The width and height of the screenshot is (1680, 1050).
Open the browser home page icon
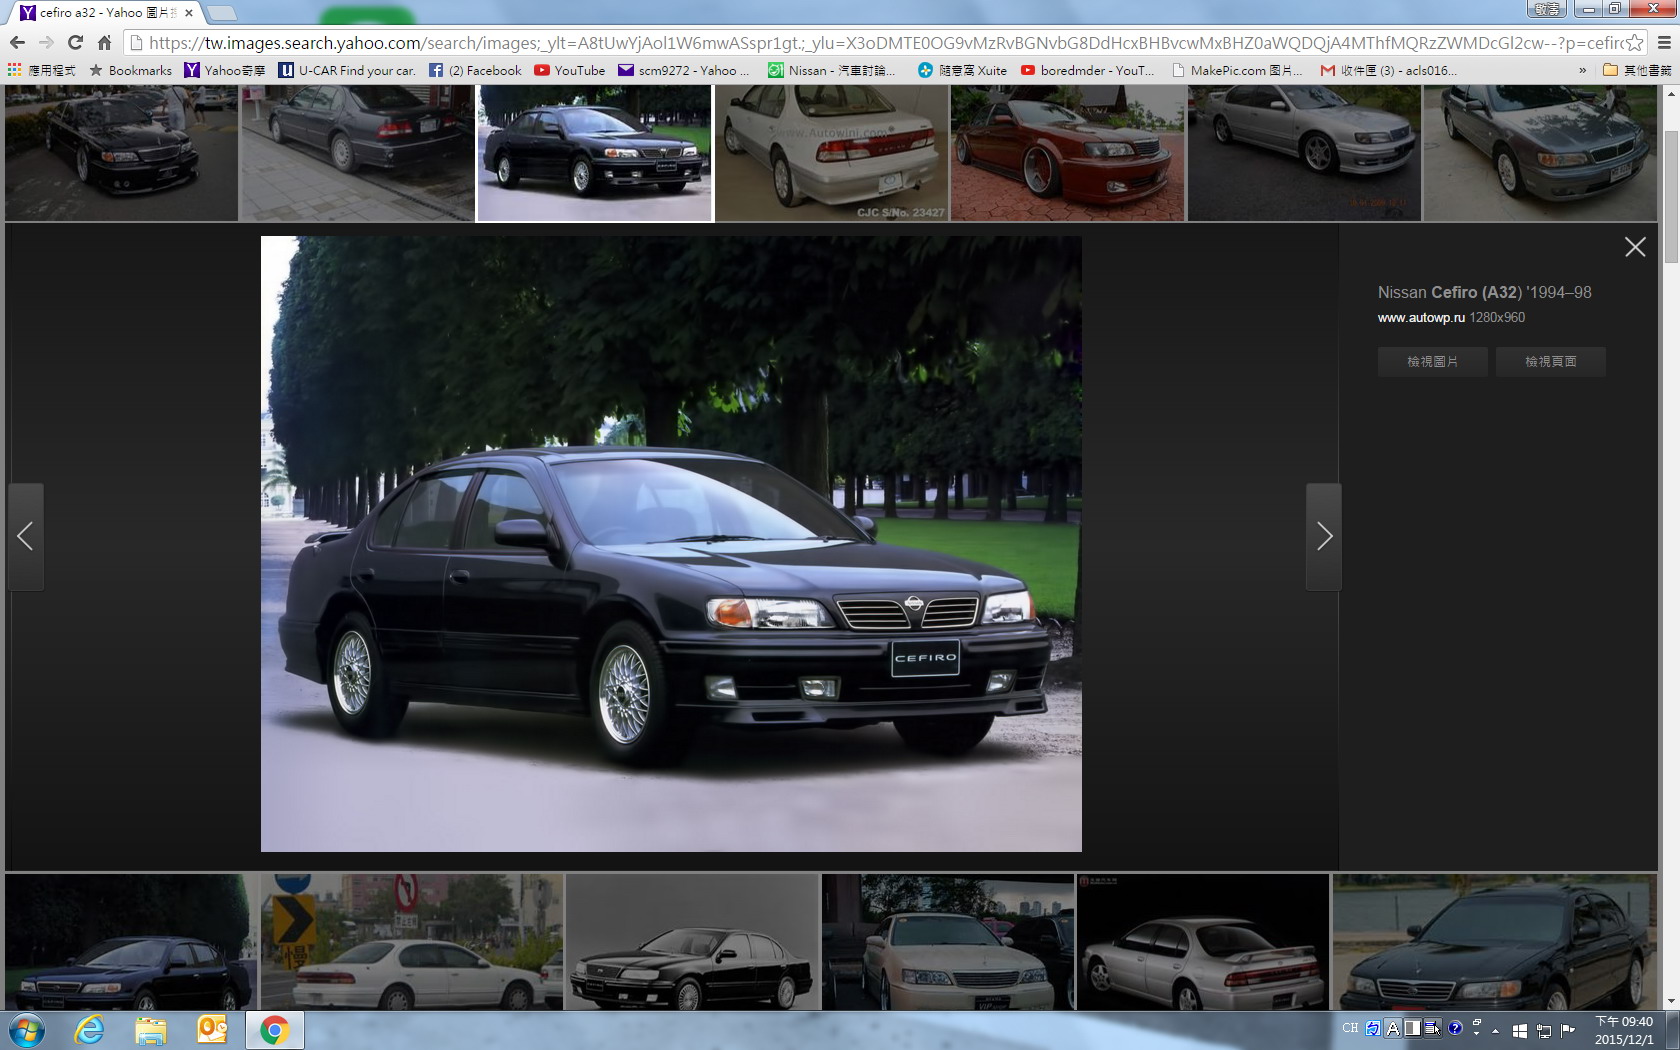[x=104, y=42]
